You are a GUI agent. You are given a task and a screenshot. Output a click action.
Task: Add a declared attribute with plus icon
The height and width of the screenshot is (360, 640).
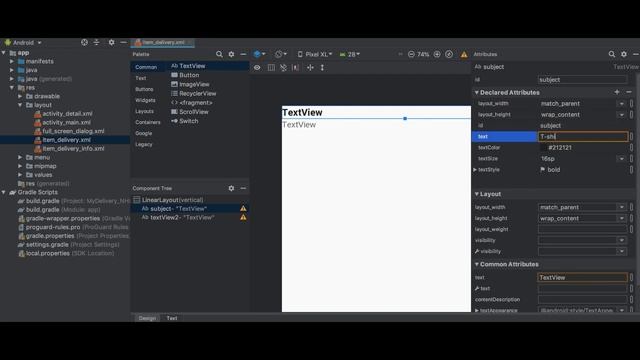tap(617, 92)
